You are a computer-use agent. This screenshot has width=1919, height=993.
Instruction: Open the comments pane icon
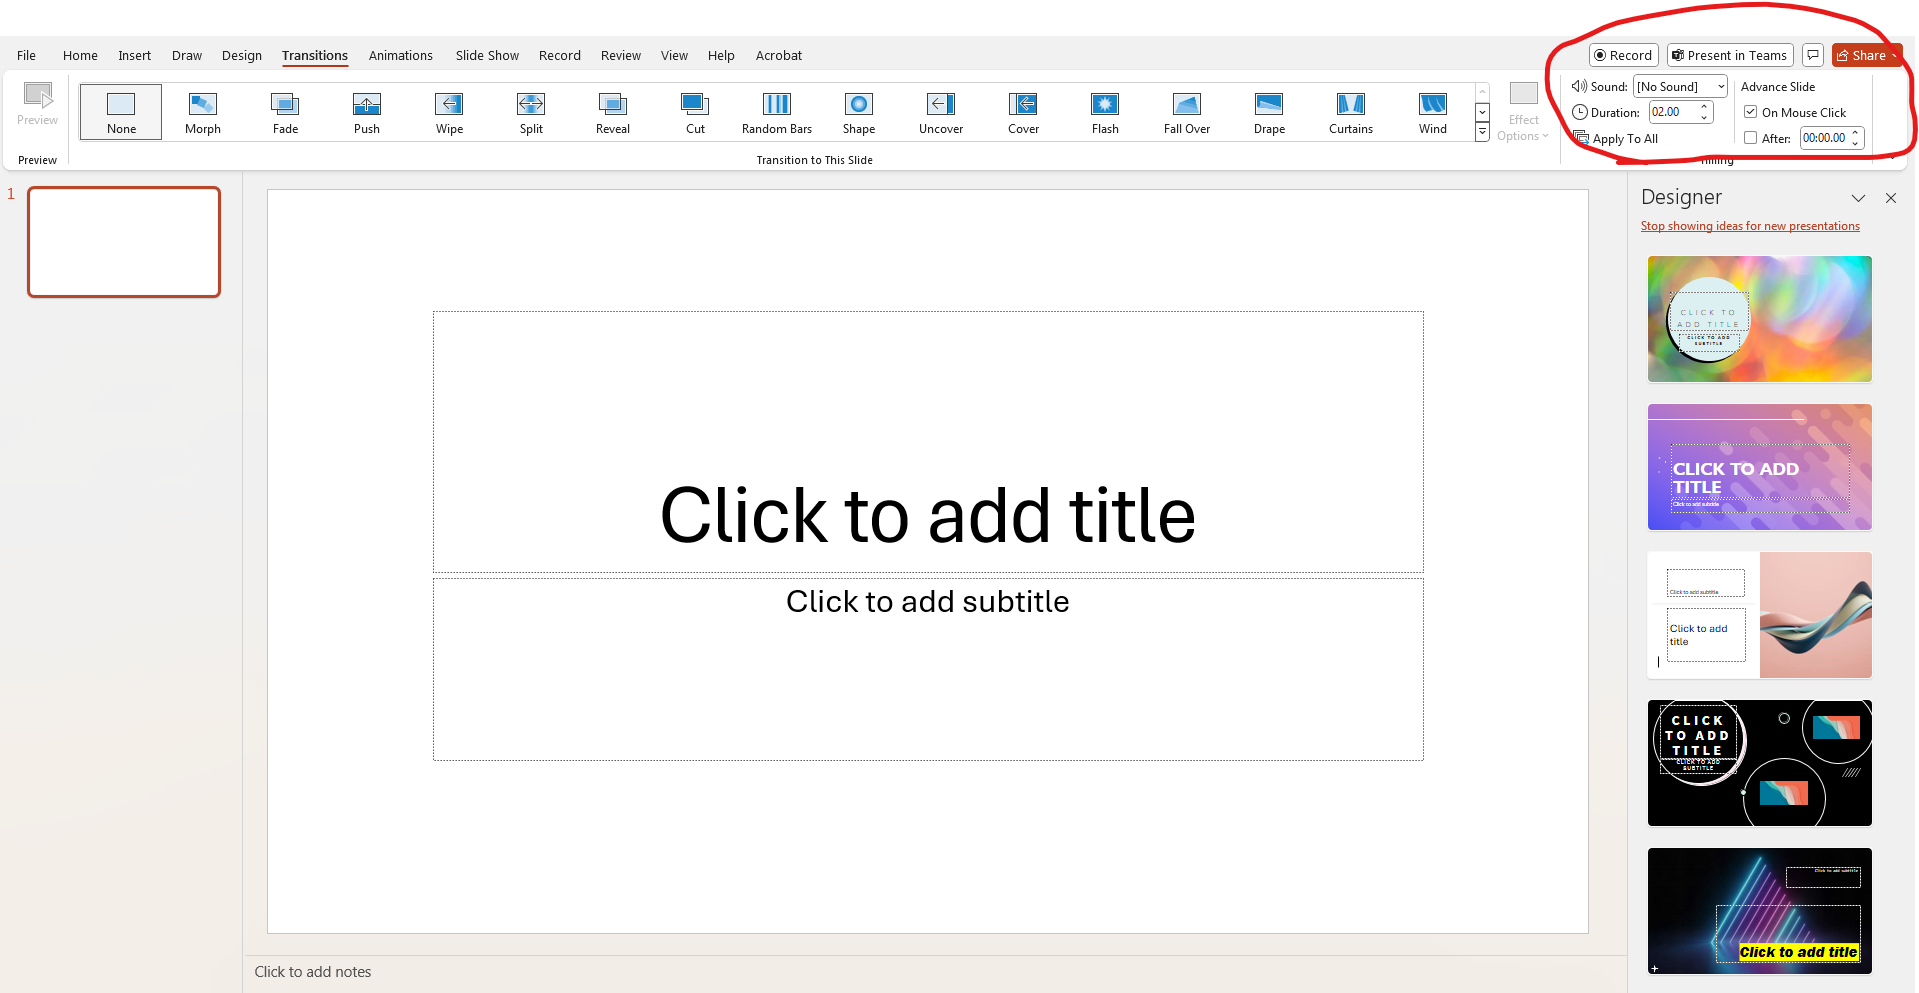[1813, 55]
